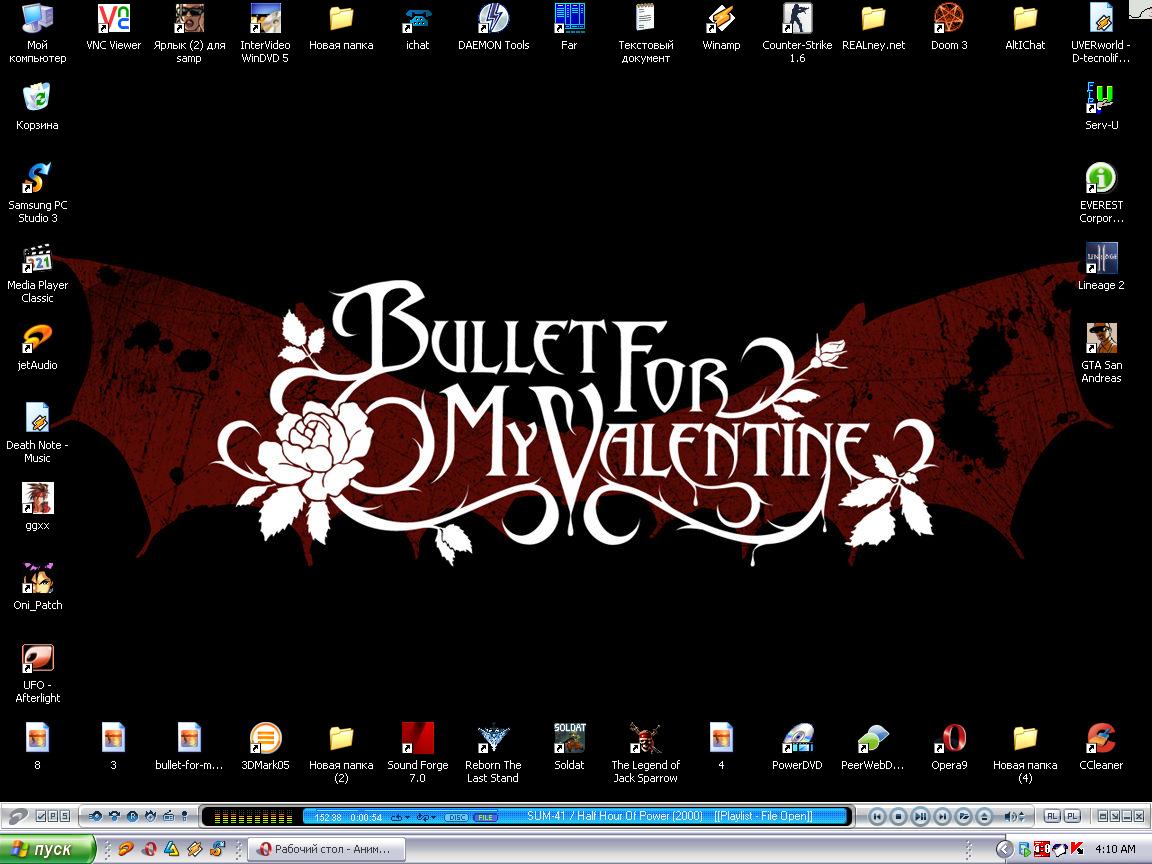Screen dimensions: 1152x864
Task: Select the Samsung PC Studio 3 shortcut
Action: [37, 192]
